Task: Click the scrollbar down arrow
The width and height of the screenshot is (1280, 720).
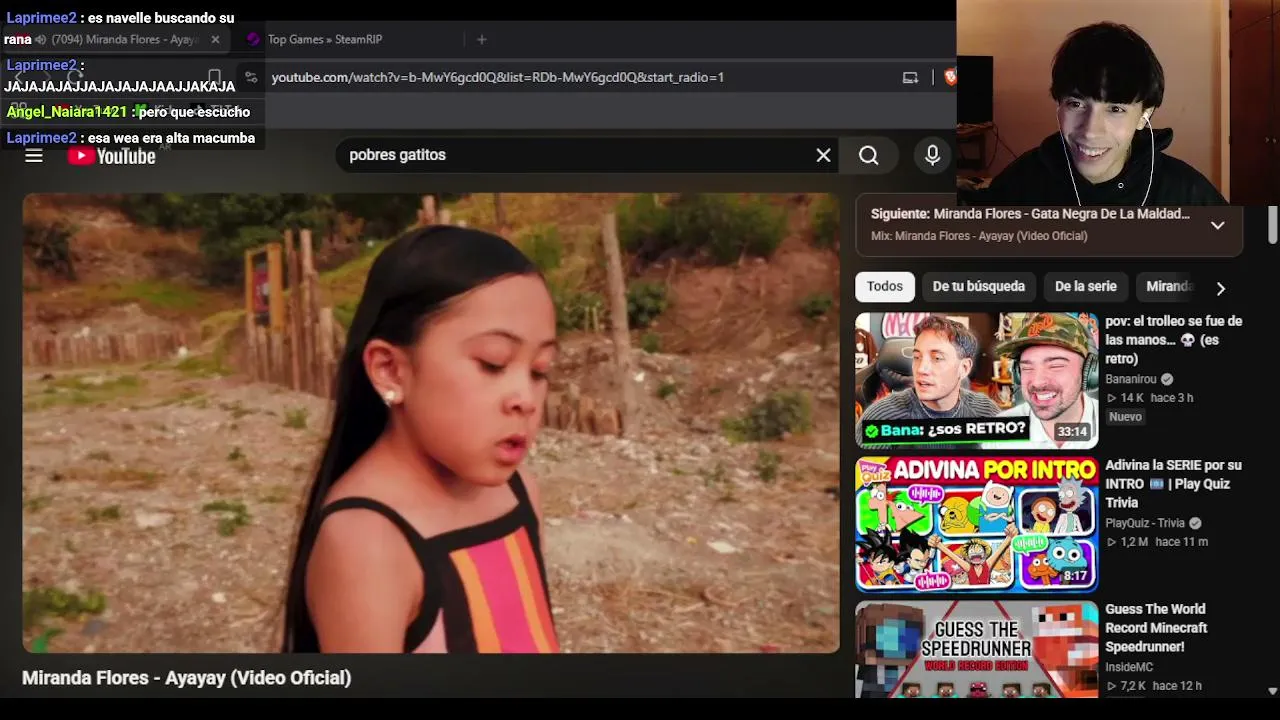Action: click(x=1272, y=690)
